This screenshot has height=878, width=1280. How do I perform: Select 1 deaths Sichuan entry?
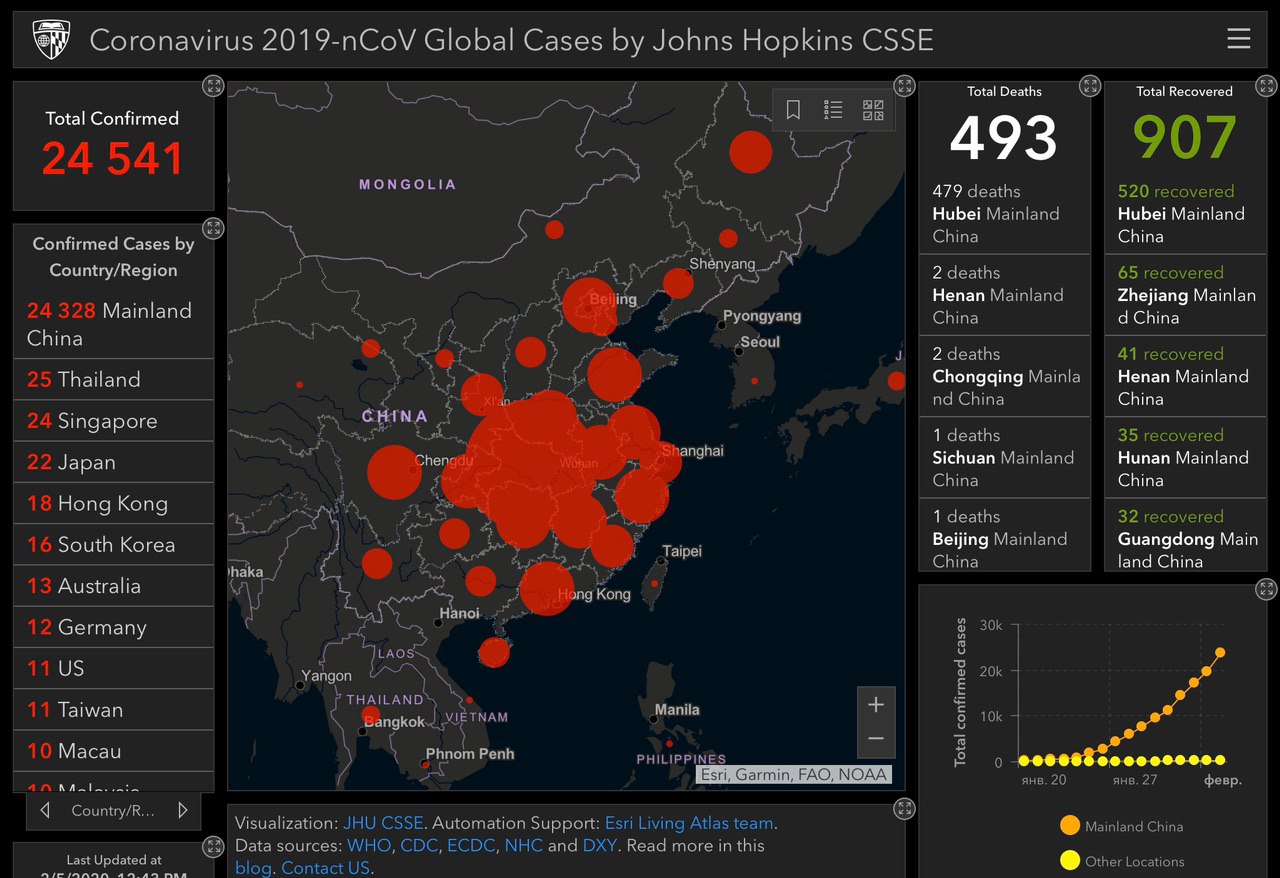coord(1004,457)
